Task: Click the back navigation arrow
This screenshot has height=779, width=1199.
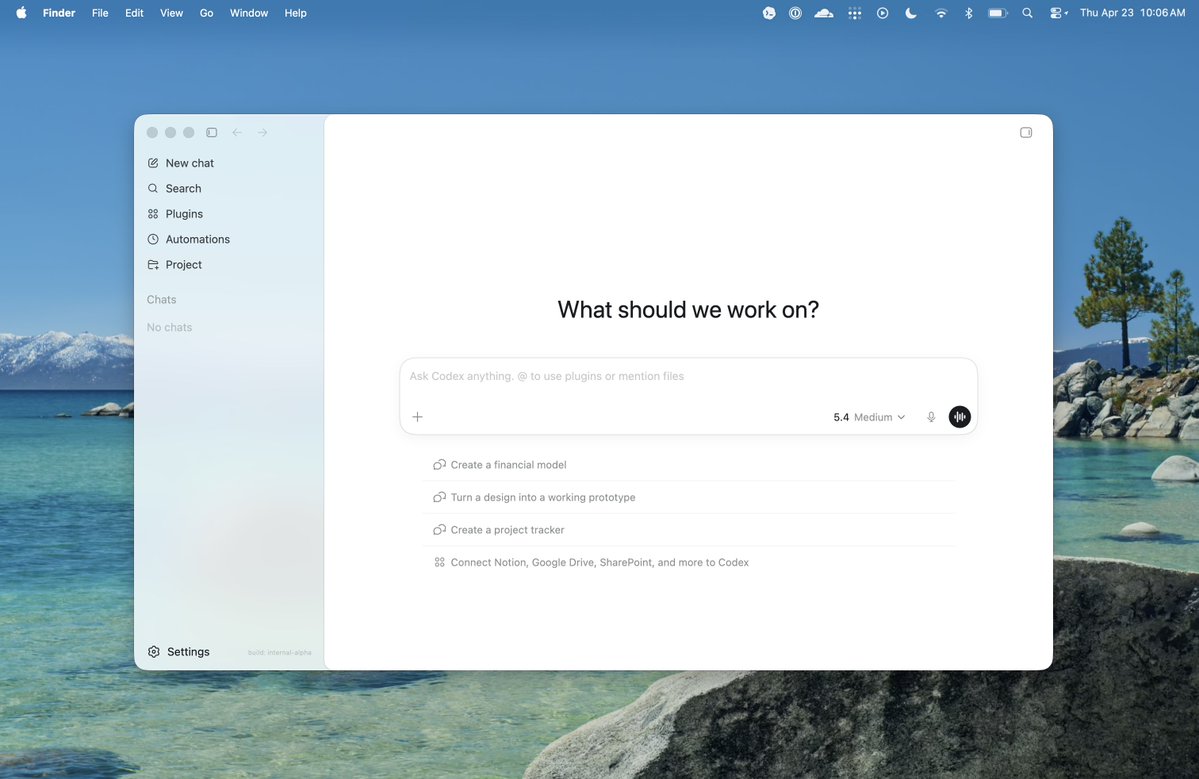Action: (237, 132)
